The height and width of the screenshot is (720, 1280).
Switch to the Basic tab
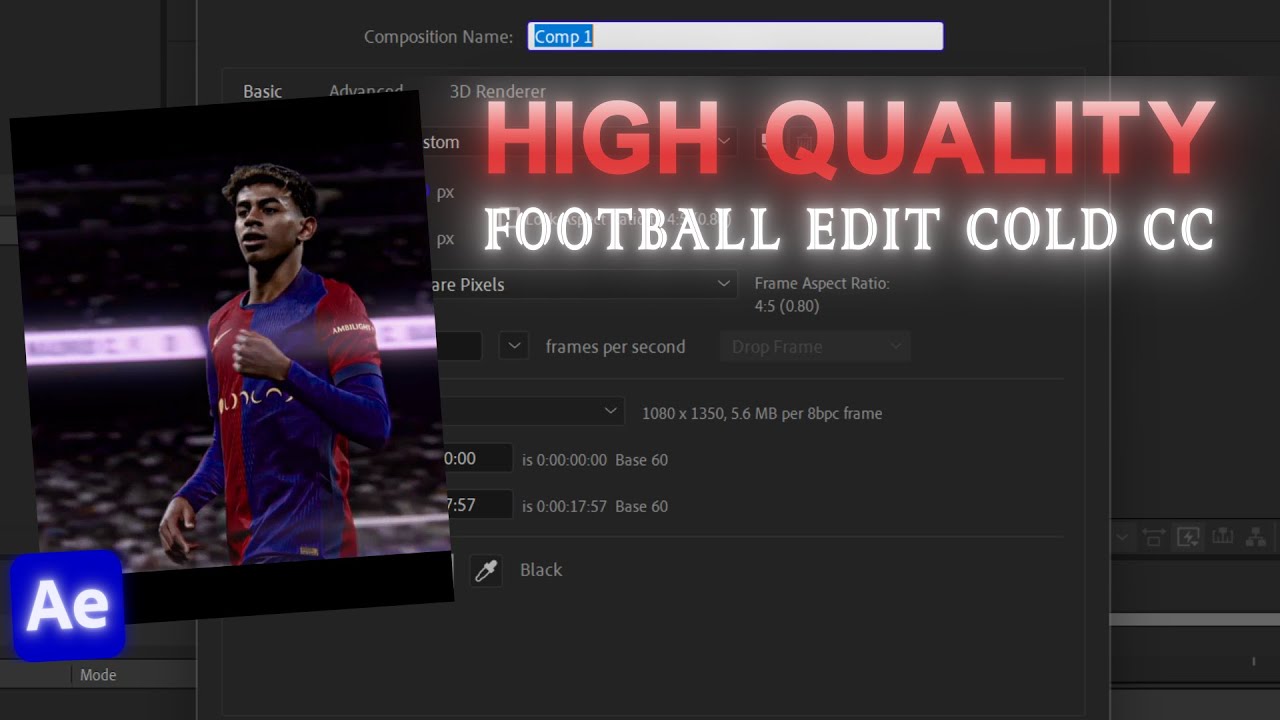tap(263, 91)
